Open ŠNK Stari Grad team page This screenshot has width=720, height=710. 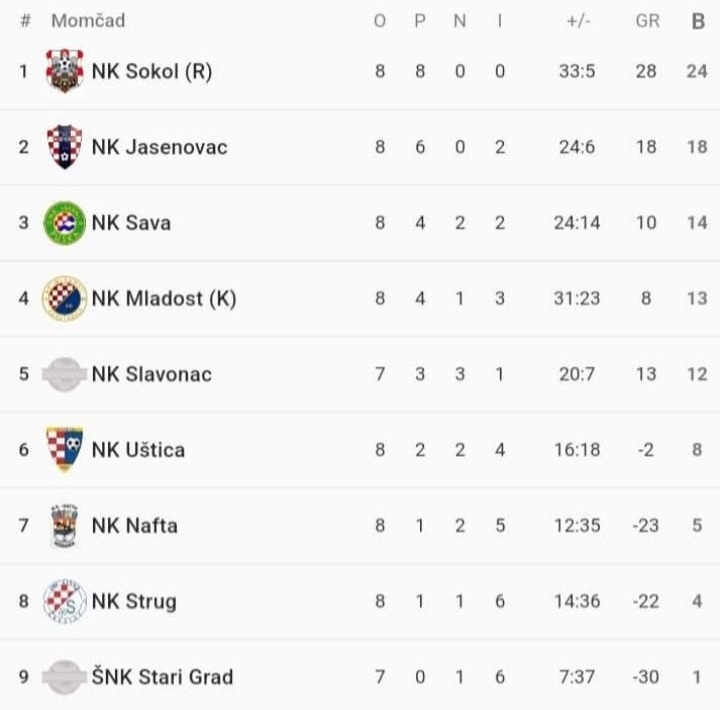162,677
